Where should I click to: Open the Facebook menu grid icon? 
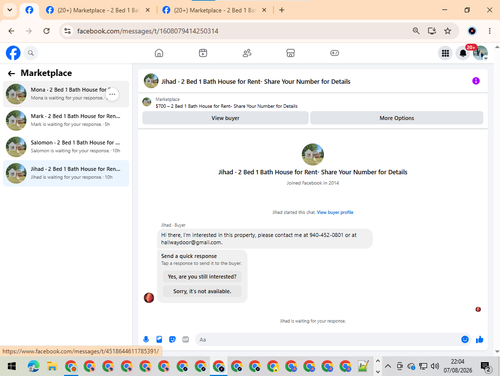click(445, 53)
